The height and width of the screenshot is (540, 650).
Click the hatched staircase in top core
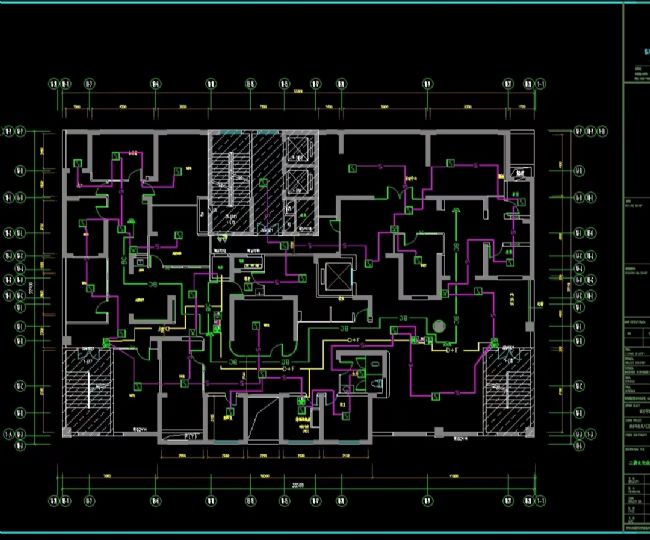231,181
